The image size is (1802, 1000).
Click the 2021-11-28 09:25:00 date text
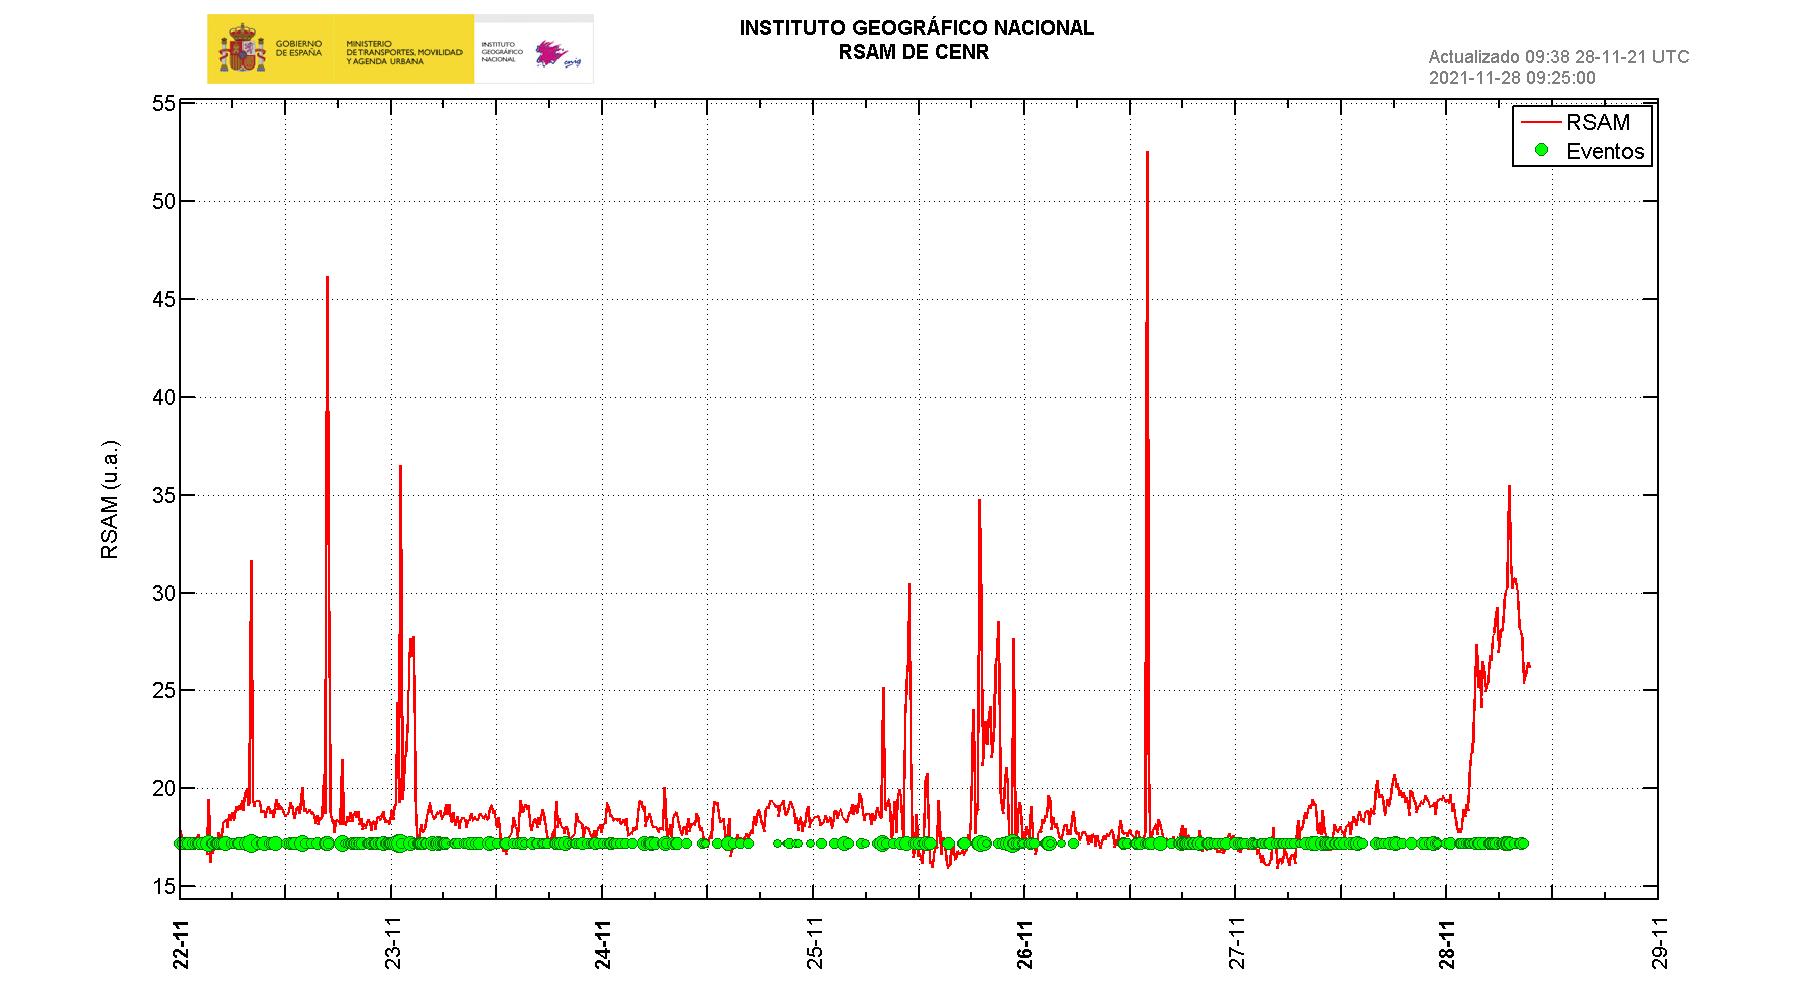pyautogui.click(x=1512, y=78)
